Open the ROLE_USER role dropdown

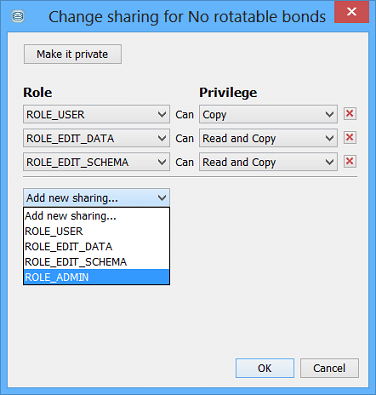pyautogui.click(x=96, y=114)
